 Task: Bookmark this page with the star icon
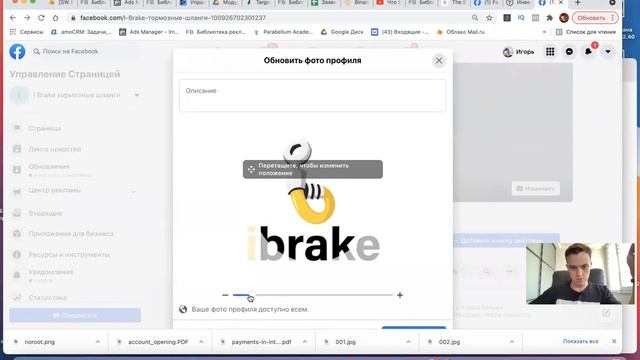click(x=489, y=18)
